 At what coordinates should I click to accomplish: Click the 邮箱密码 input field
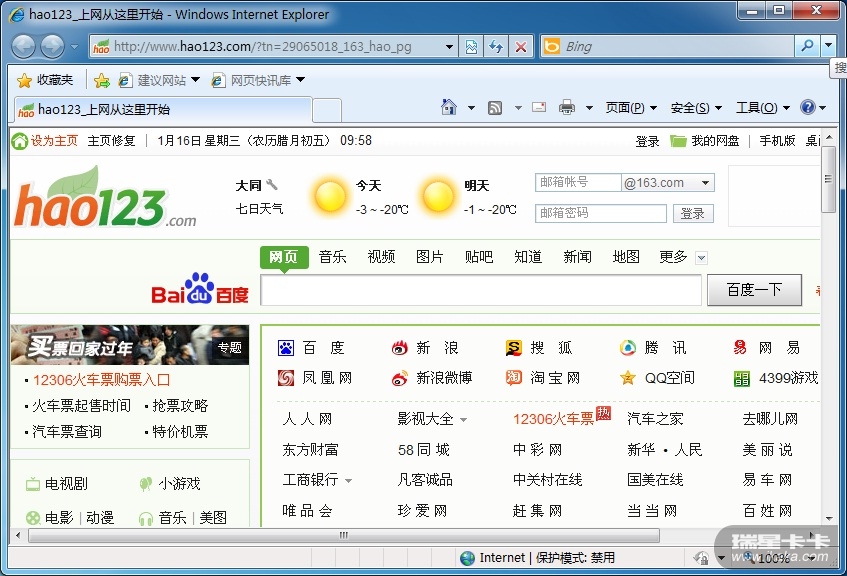[x=601, y=213]
